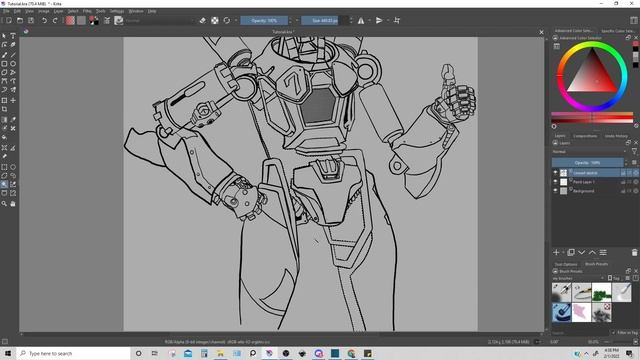
Task: Select the Zoom tool in toolbox
Action: pyautogui.click(x=4, y=203)
